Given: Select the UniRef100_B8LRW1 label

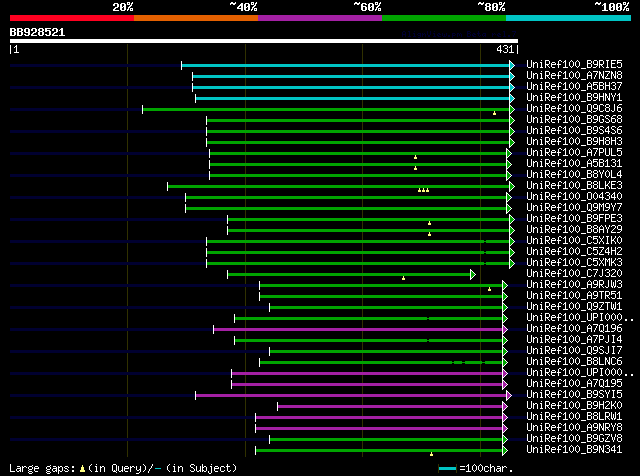Looking at the screenshot, I should coord(574,417).
